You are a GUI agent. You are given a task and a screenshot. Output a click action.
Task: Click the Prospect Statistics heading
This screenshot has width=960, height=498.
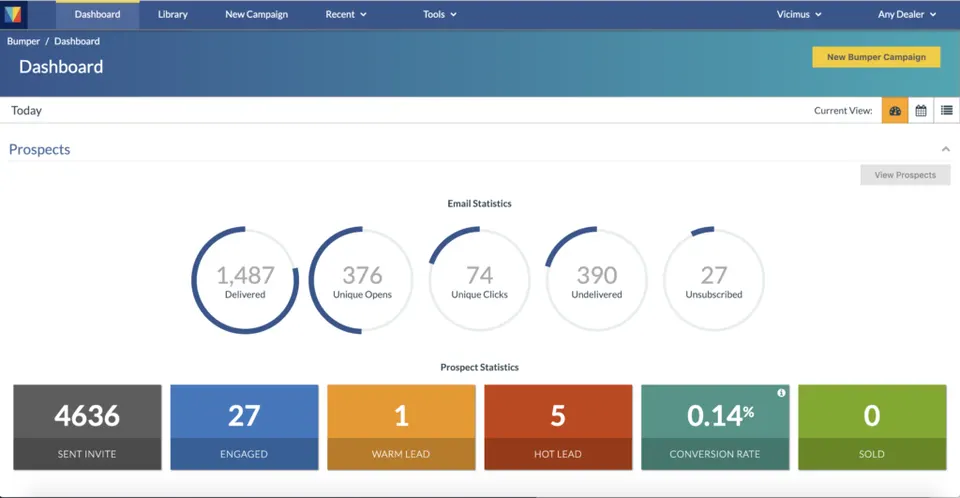pos(479,368)
